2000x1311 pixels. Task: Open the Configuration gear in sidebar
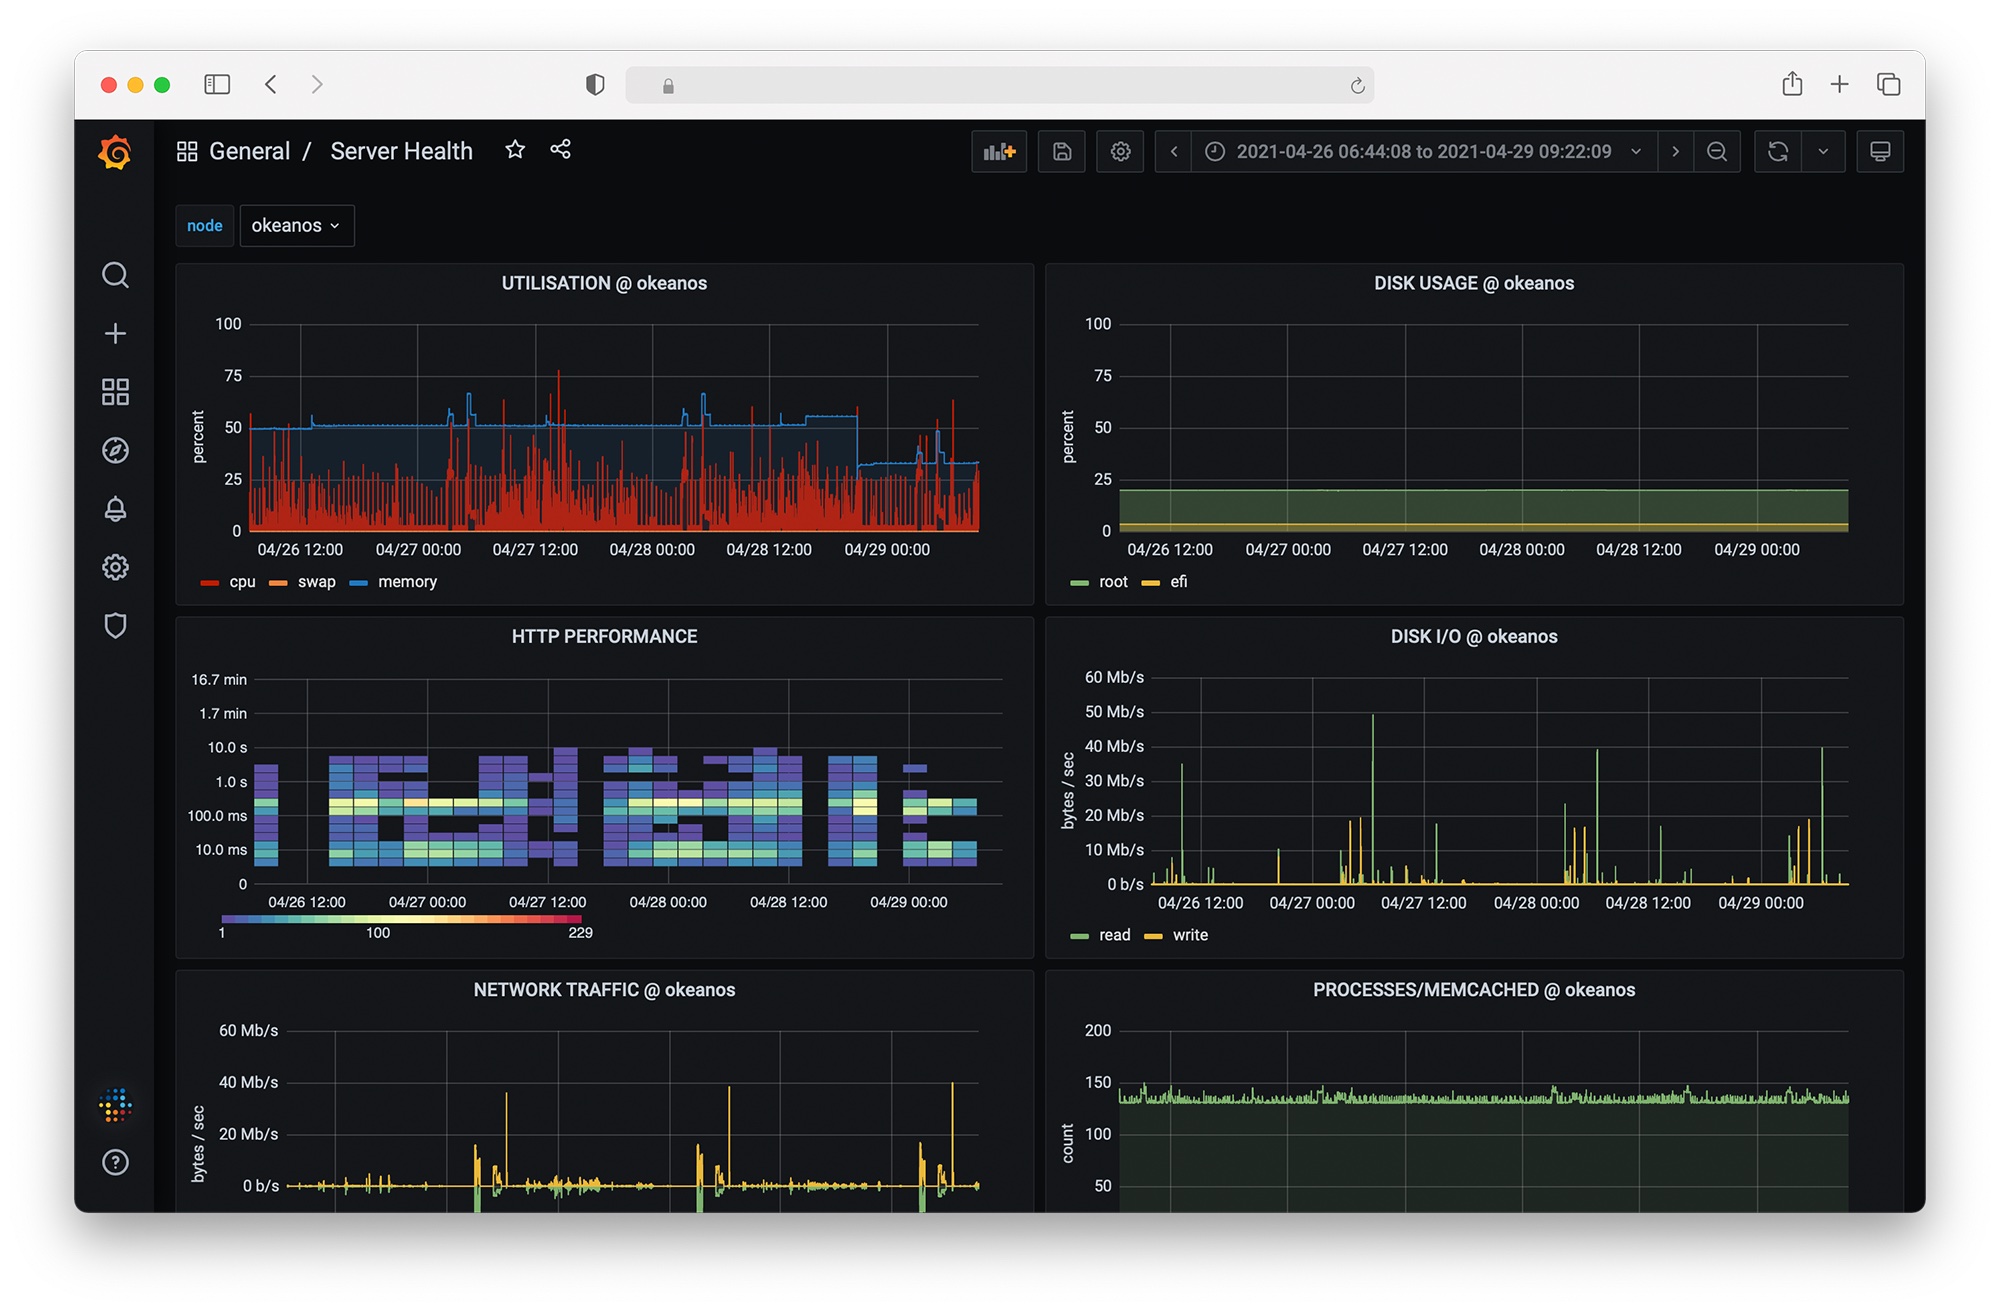pyautogui.click(x=115, y=567)
